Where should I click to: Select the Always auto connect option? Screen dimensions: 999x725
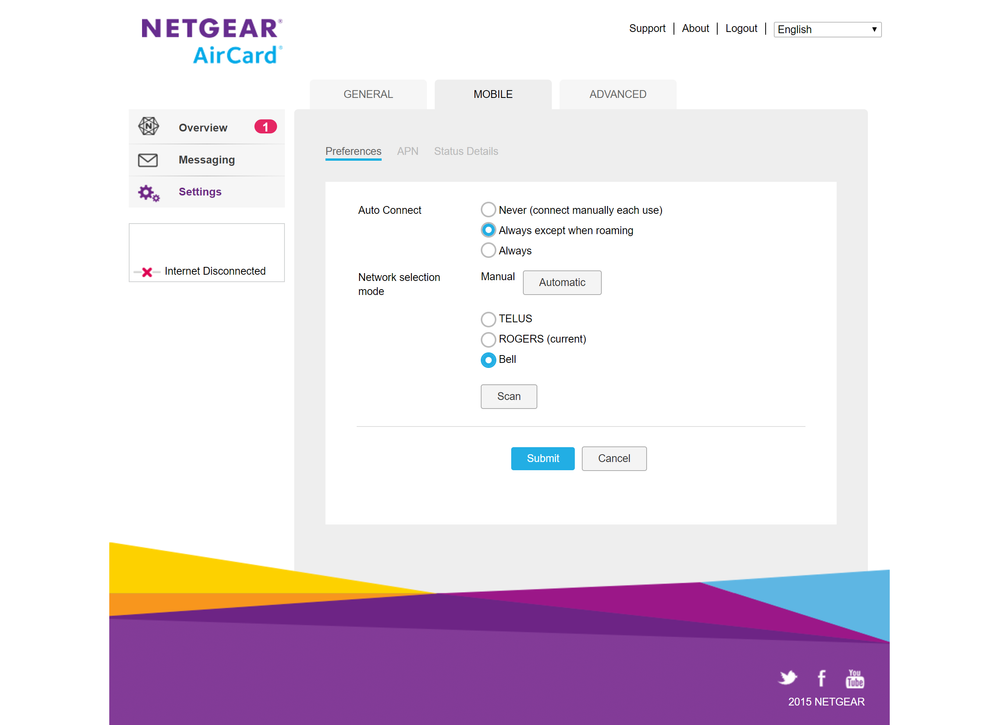488,250
